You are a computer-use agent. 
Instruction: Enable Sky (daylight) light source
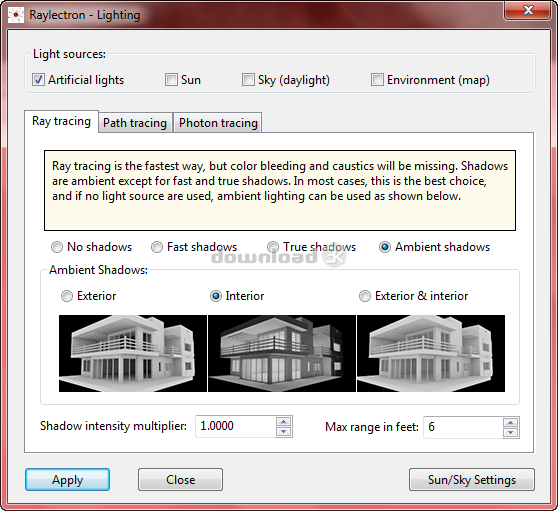pos(248,80)
